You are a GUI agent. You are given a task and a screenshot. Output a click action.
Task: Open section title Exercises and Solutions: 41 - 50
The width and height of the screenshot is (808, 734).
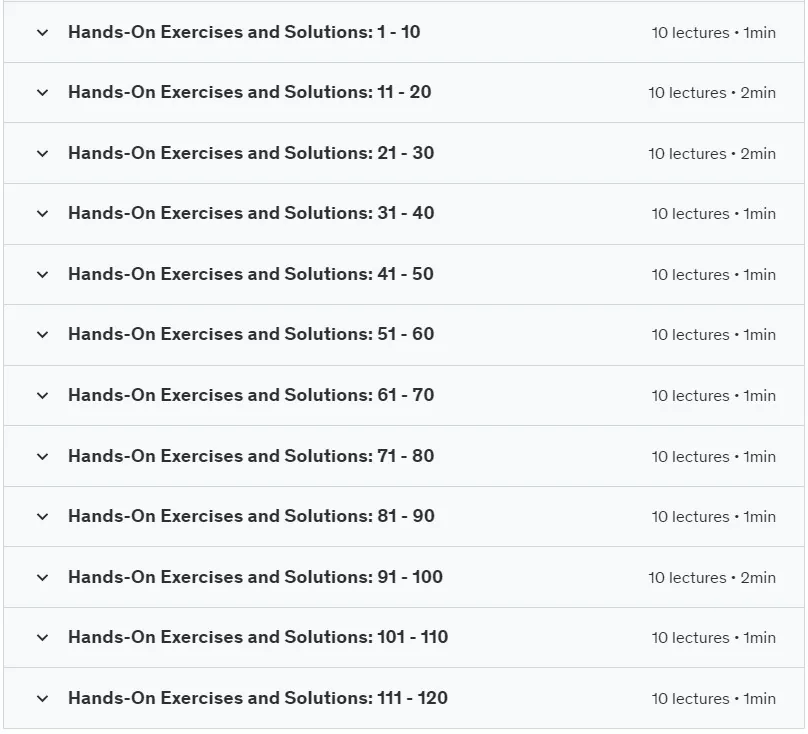(x=251, y=274)
